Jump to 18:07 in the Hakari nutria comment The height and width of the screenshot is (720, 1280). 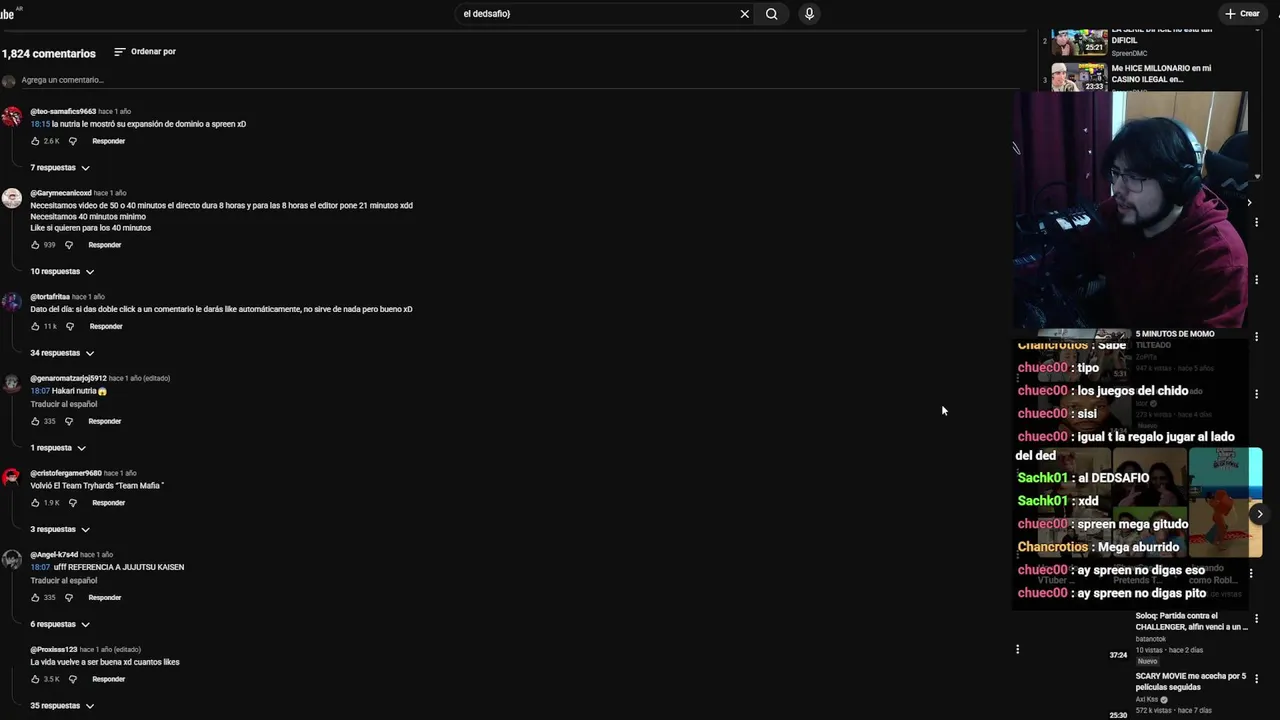[x=40, y=392]
